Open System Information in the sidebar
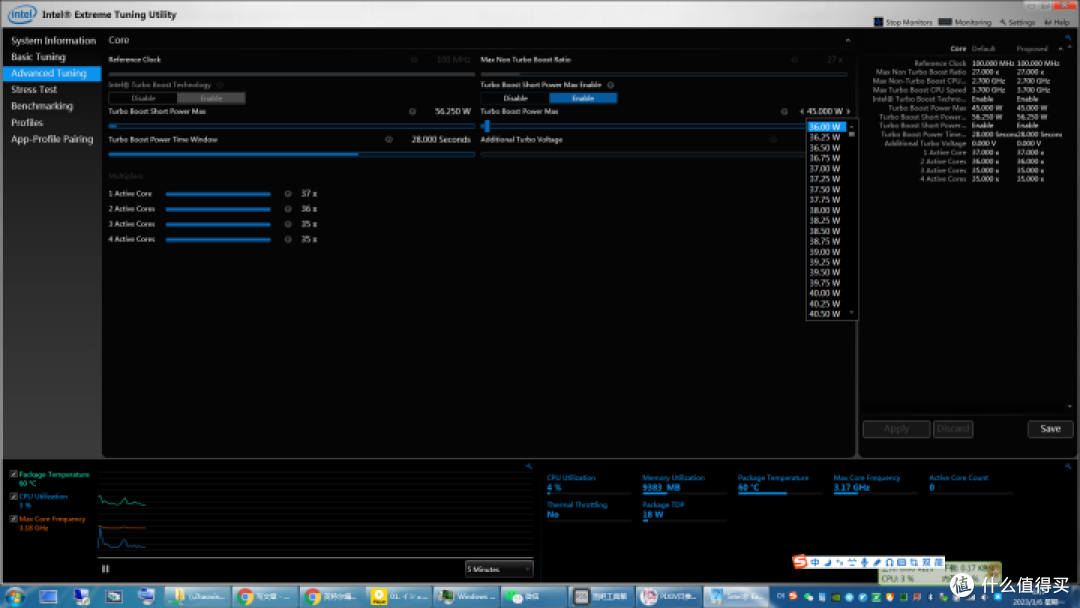This screenshot has height=608, width=1080. pos(53,41)
